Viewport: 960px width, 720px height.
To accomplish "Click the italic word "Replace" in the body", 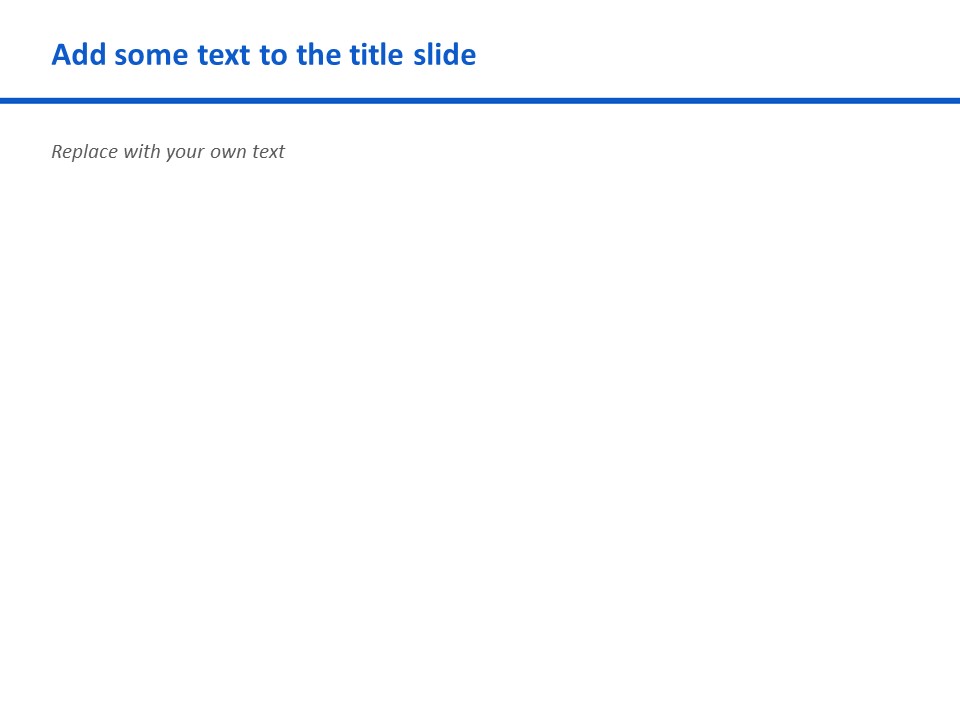I will tap(84, 152).
